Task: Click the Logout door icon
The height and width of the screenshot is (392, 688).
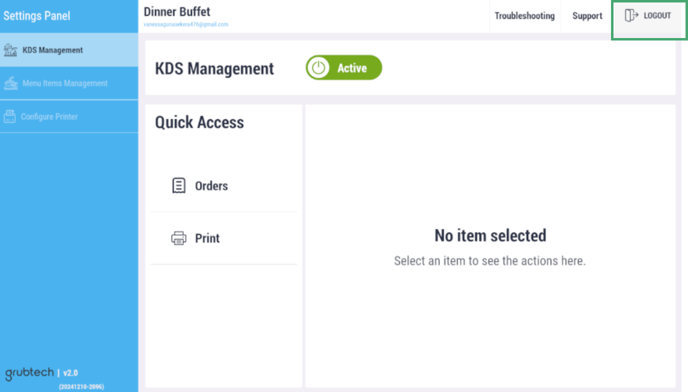Action: tap(631, 15)
